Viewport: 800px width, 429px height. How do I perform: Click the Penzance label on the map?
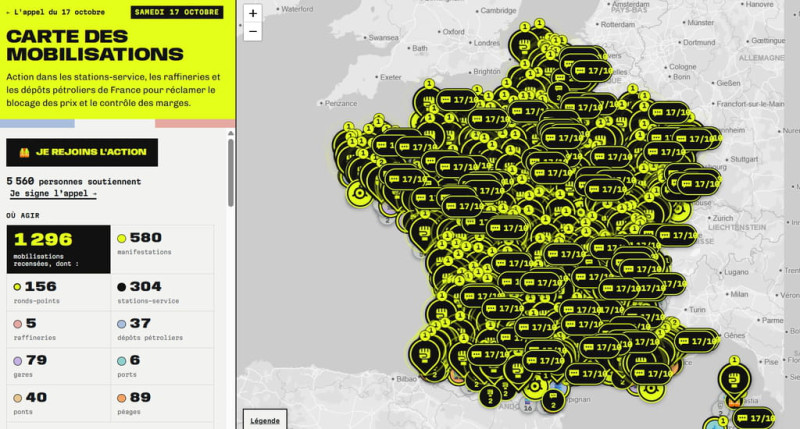point(341,103)
